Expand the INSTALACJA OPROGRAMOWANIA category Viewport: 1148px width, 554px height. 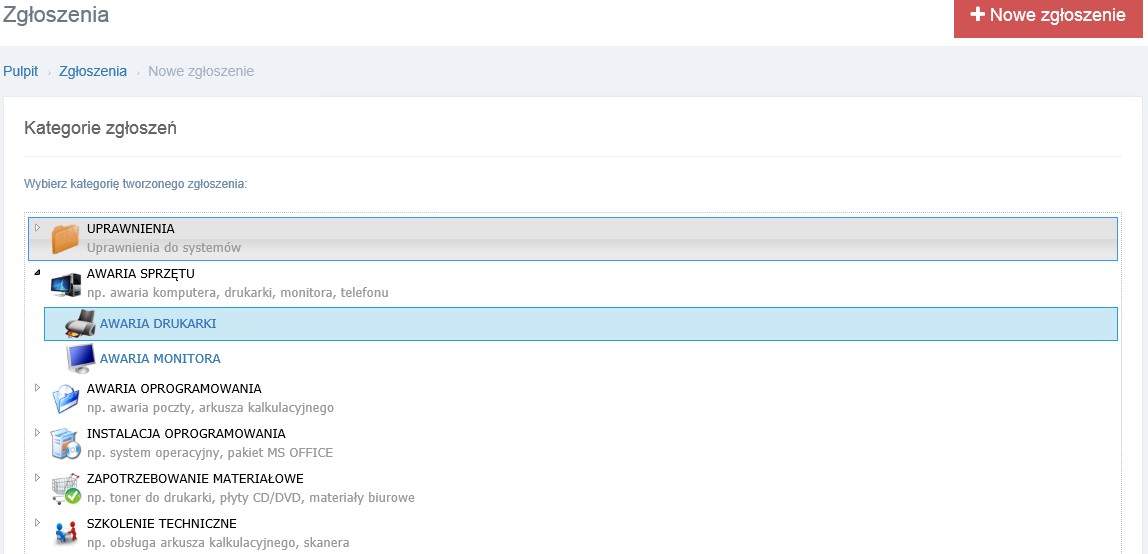click(37, 433)
